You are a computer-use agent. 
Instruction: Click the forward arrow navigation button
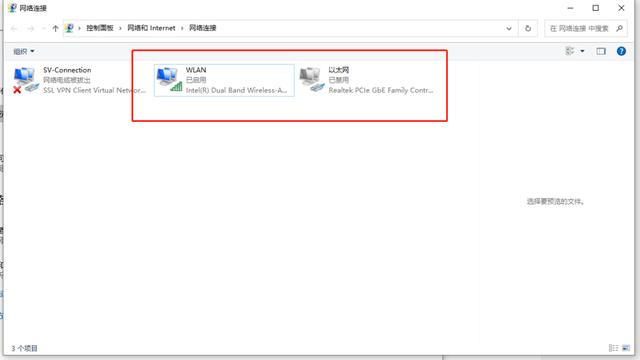click(31, 28)
